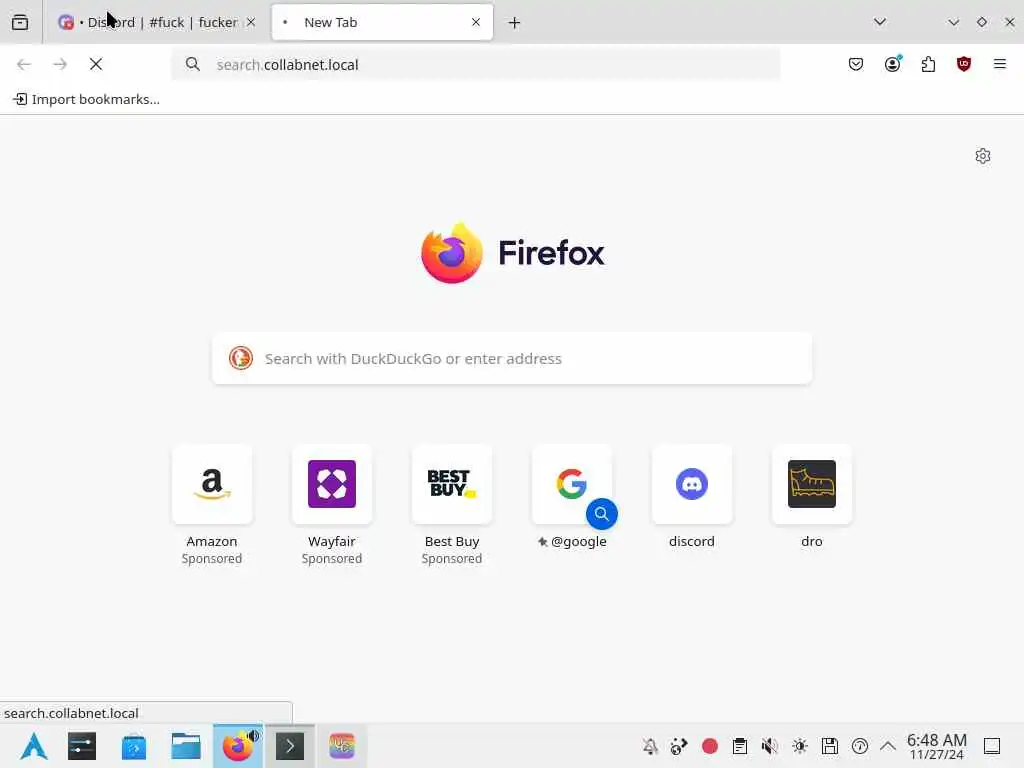
Task: Click the address bar search magnifier icon
Action: [x=193, y=64]
